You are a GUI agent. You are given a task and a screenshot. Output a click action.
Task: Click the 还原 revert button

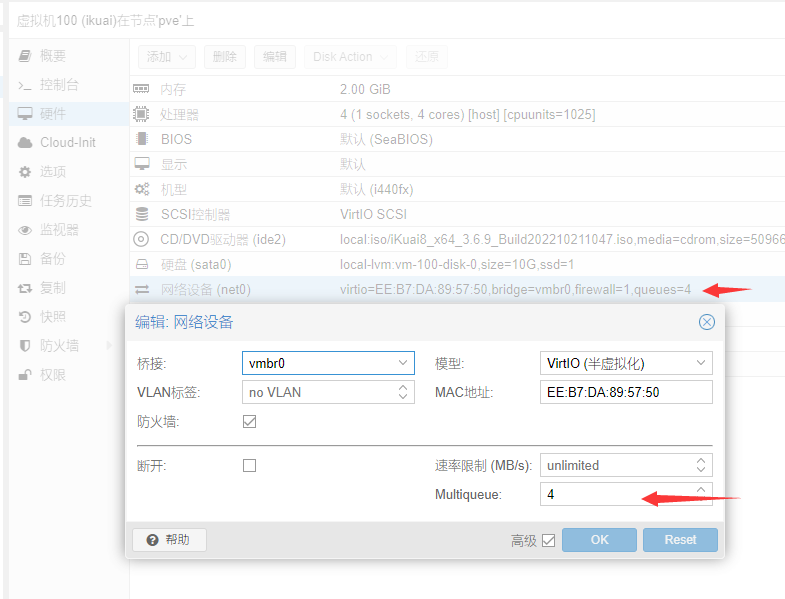(x=427, y=57)
